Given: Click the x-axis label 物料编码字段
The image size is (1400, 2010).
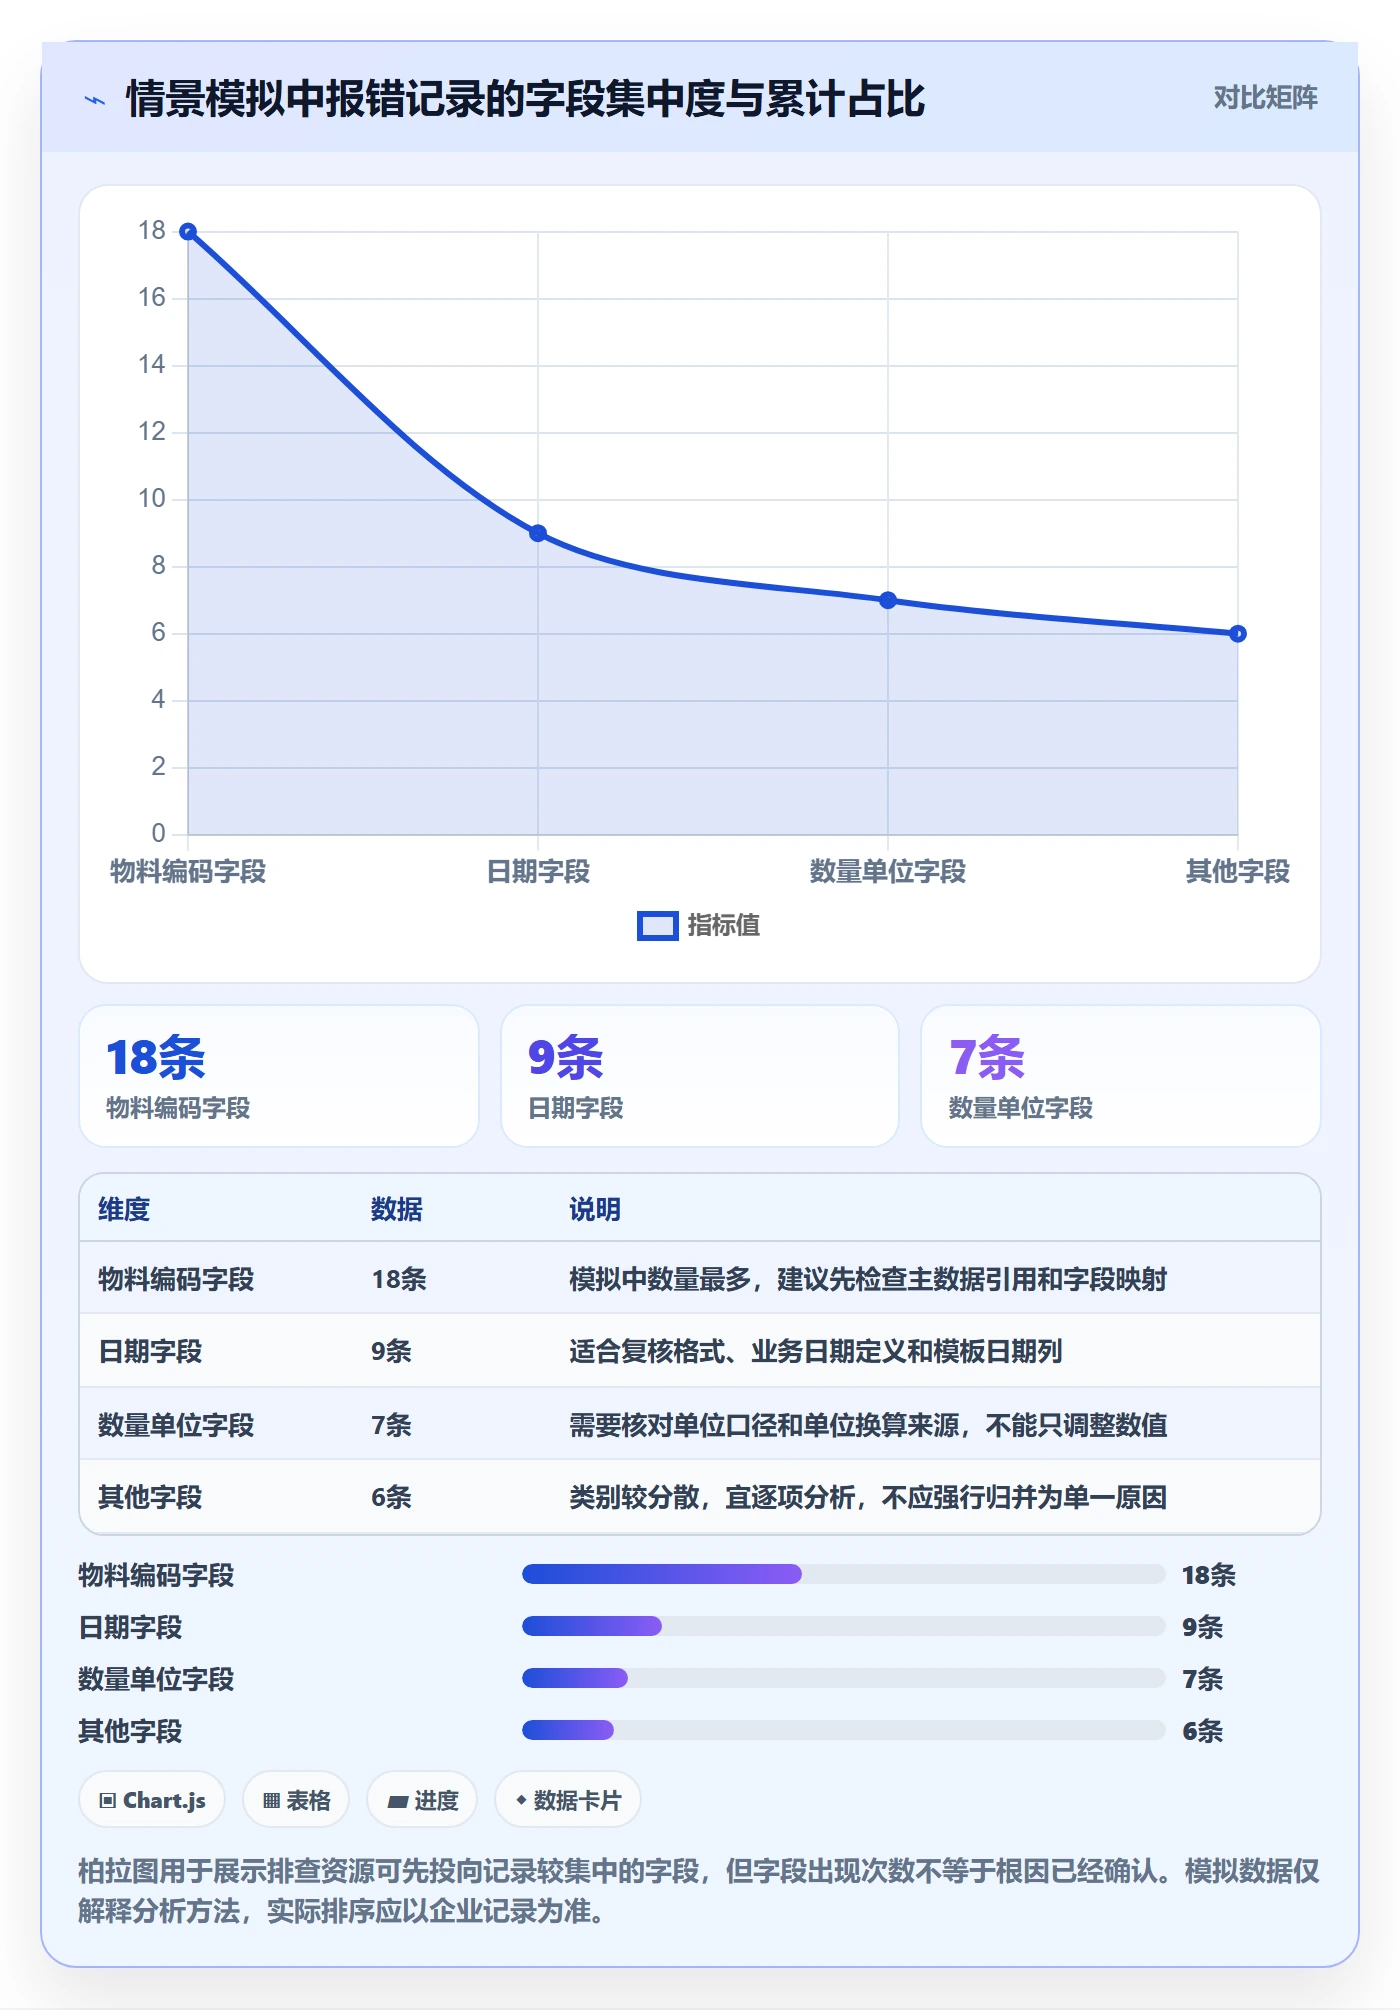Looking at the screenshot, I should pos(188,872).
